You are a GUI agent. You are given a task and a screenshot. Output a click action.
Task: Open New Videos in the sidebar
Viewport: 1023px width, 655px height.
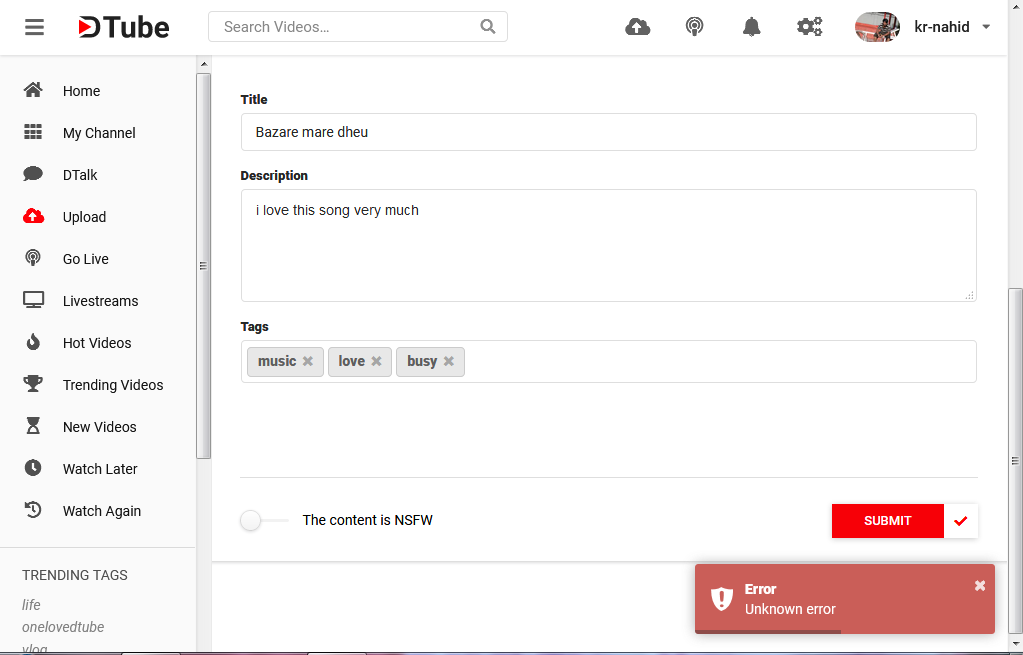[98, 427]
